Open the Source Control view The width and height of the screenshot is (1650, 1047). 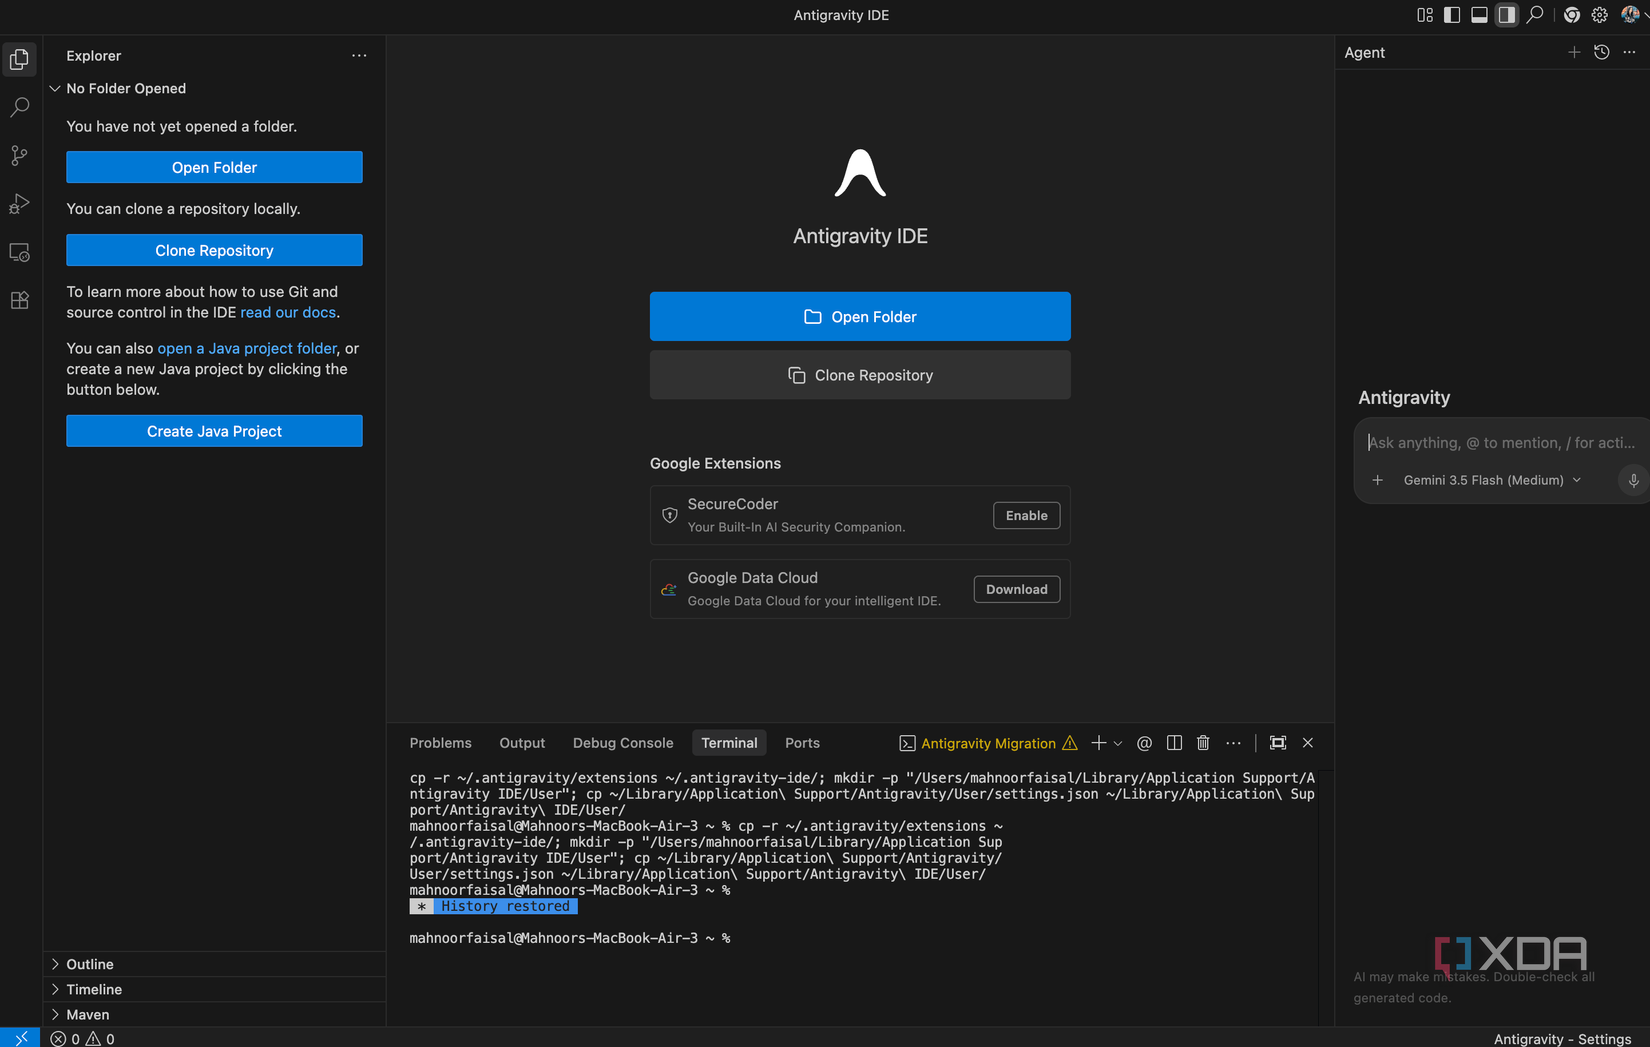point(20,155)
